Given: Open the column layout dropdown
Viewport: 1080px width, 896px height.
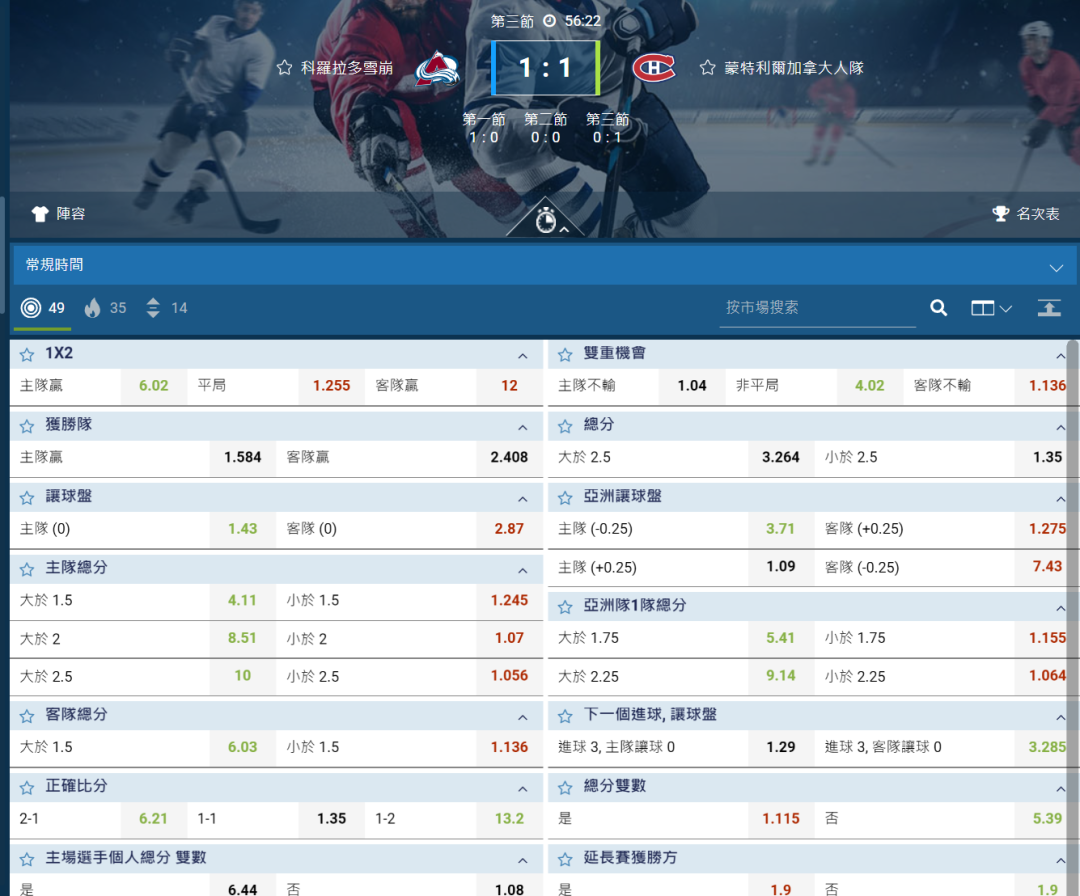Looking at the screenshot, I should (990, 308).
